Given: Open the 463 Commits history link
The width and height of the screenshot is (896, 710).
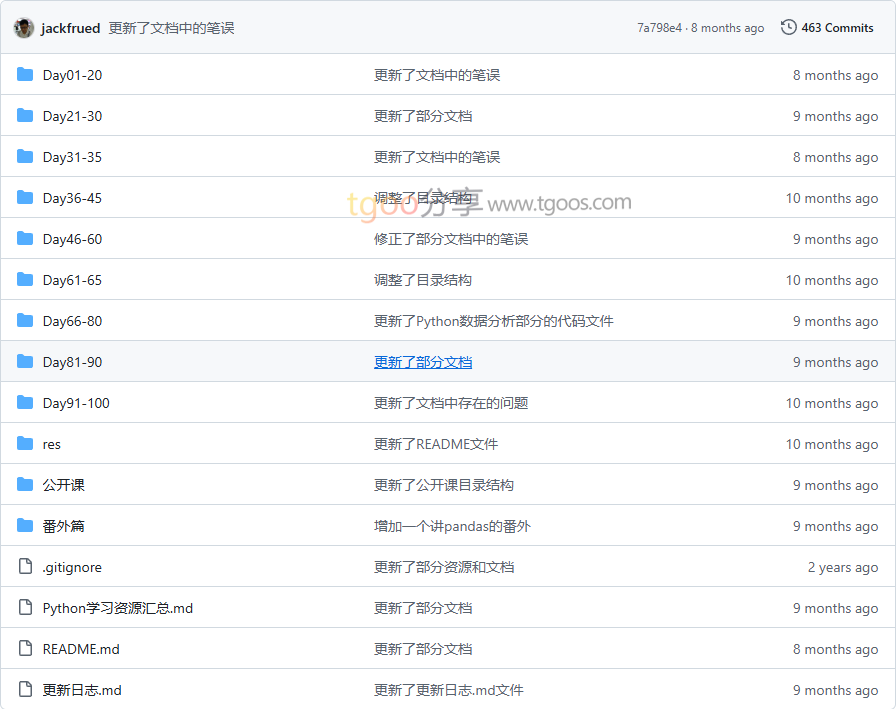Looking at the screenshot, I should click(837, 28).
